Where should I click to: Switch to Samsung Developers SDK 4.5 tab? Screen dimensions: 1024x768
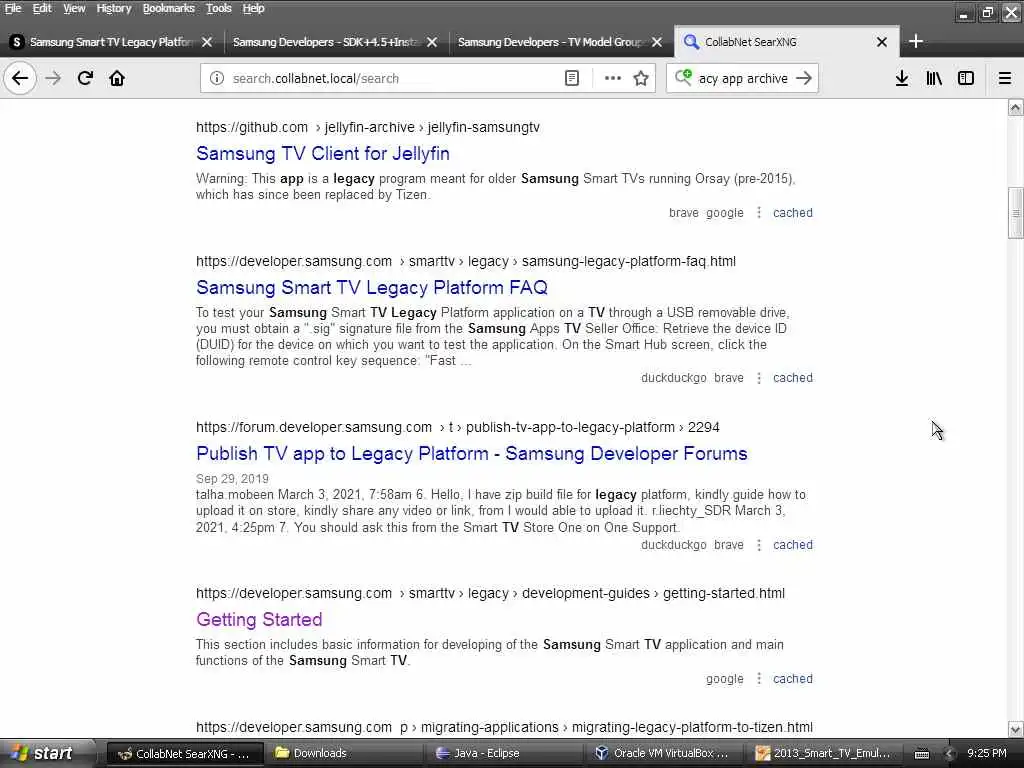tap(327, 42)
